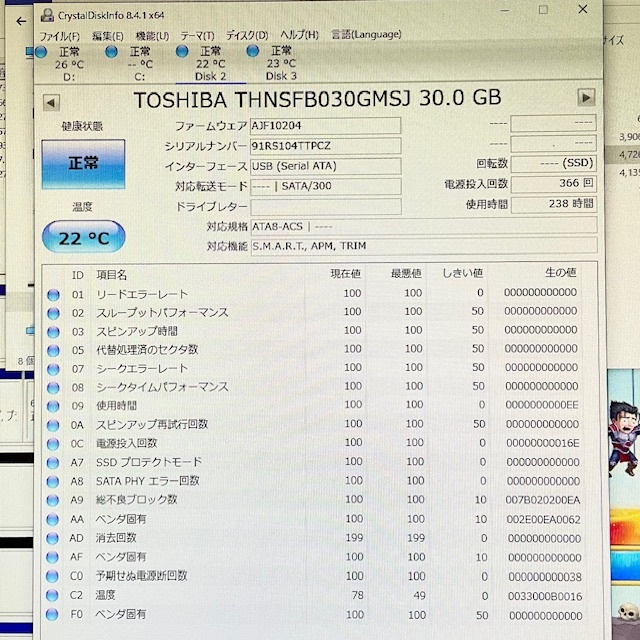The height and width of the screenshot is (640, 640).
Task: Click status icon for 05 代替処理済のセクタ数
Action: point(53,351)
